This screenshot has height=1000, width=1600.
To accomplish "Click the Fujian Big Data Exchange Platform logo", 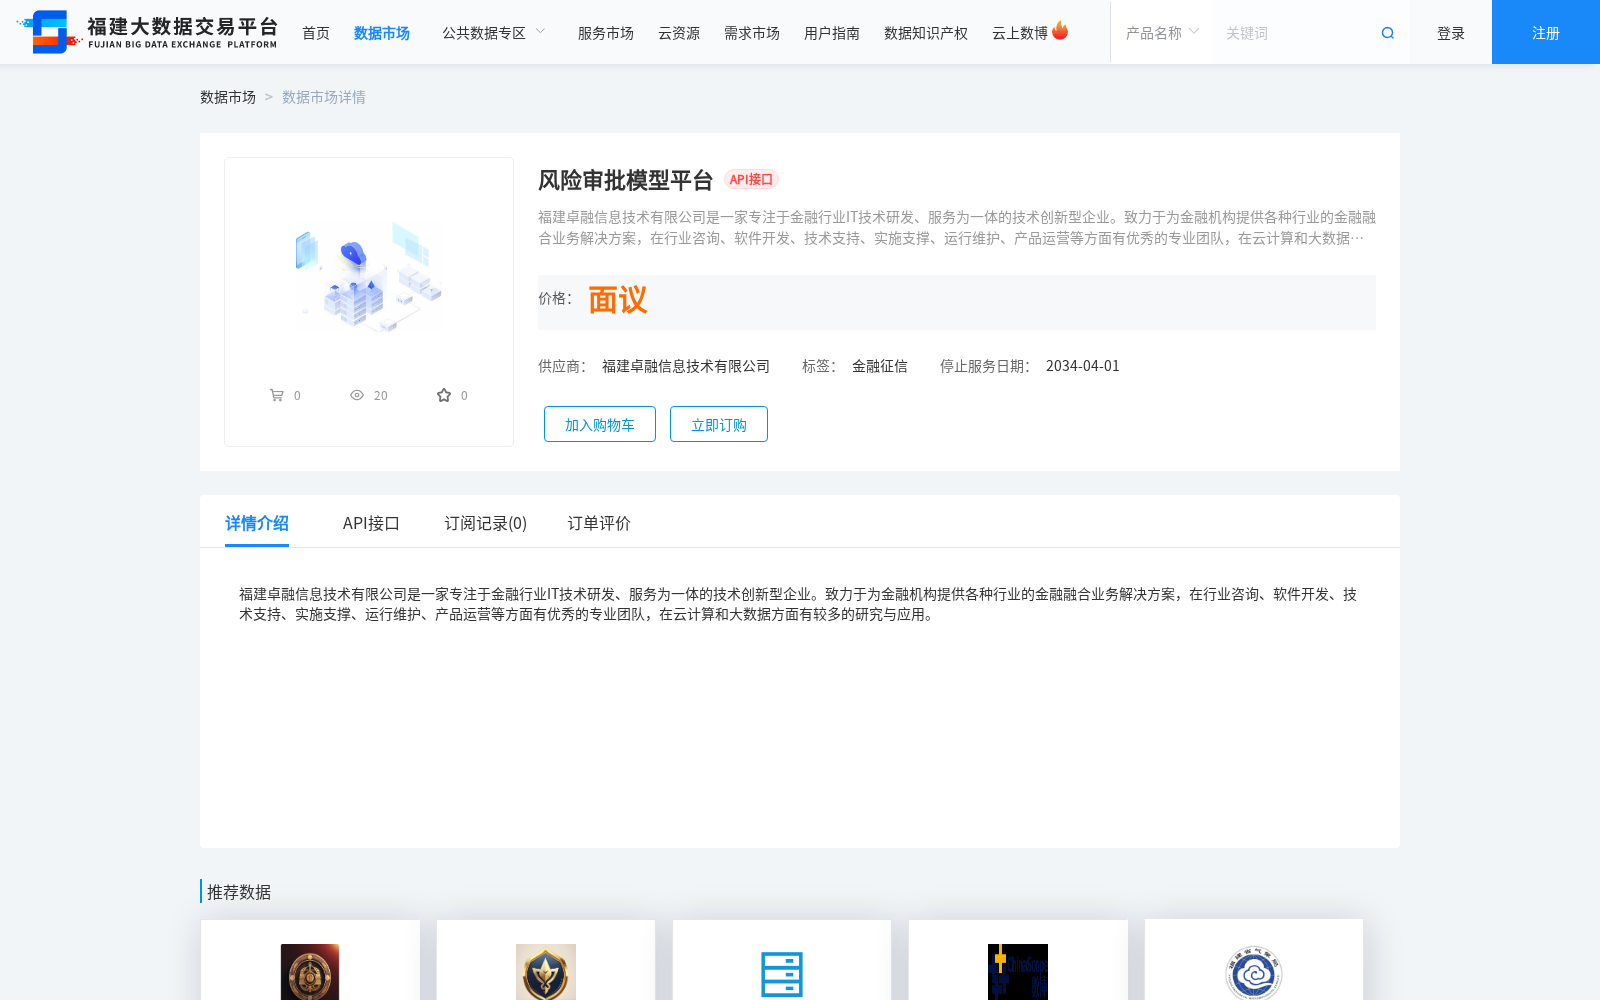I will point(147,32).
